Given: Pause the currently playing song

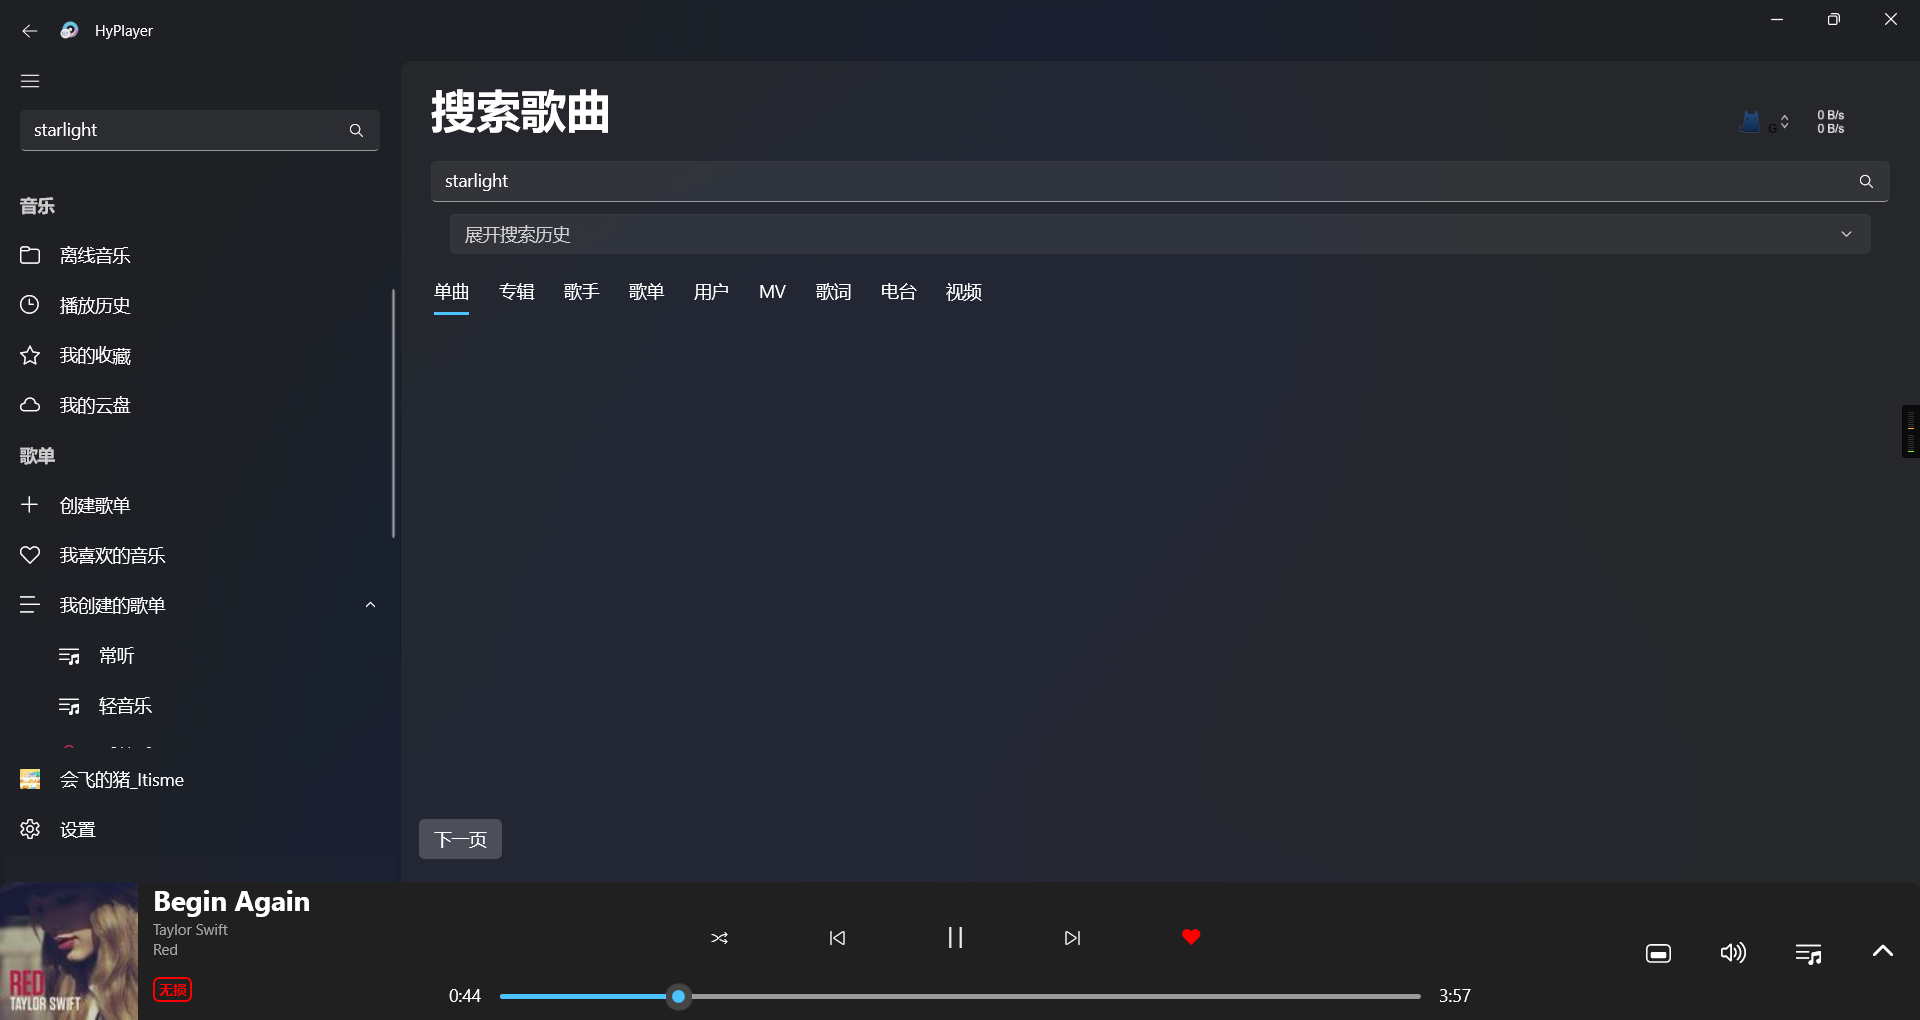Looking at the screenshot, I should pyautogui.click(x=954, y=937).
